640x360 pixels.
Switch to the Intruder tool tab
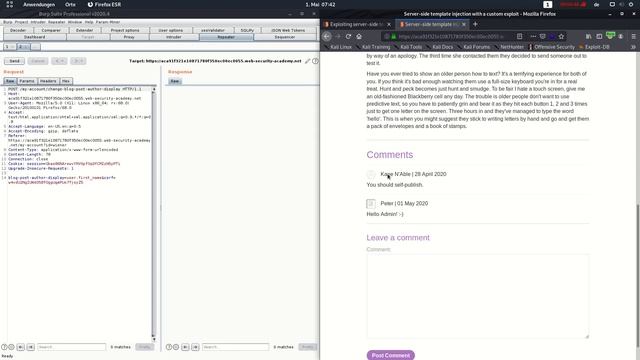coord(173,37)
